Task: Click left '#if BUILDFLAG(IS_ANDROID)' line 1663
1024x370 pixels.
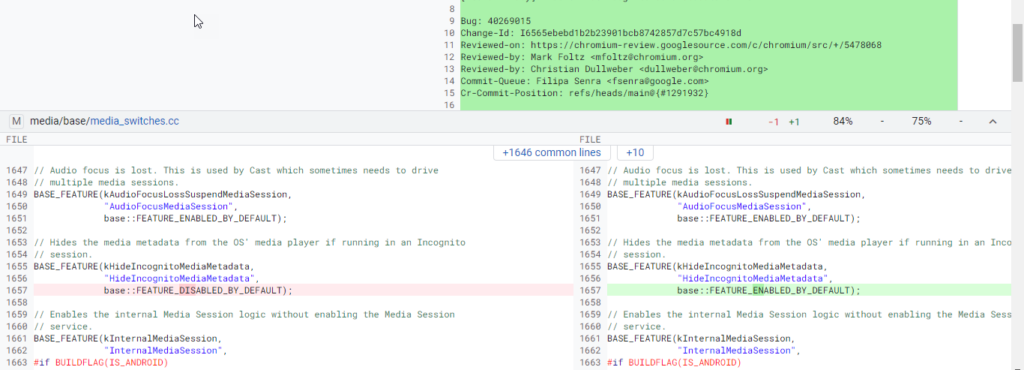Action: click(101, 363)
